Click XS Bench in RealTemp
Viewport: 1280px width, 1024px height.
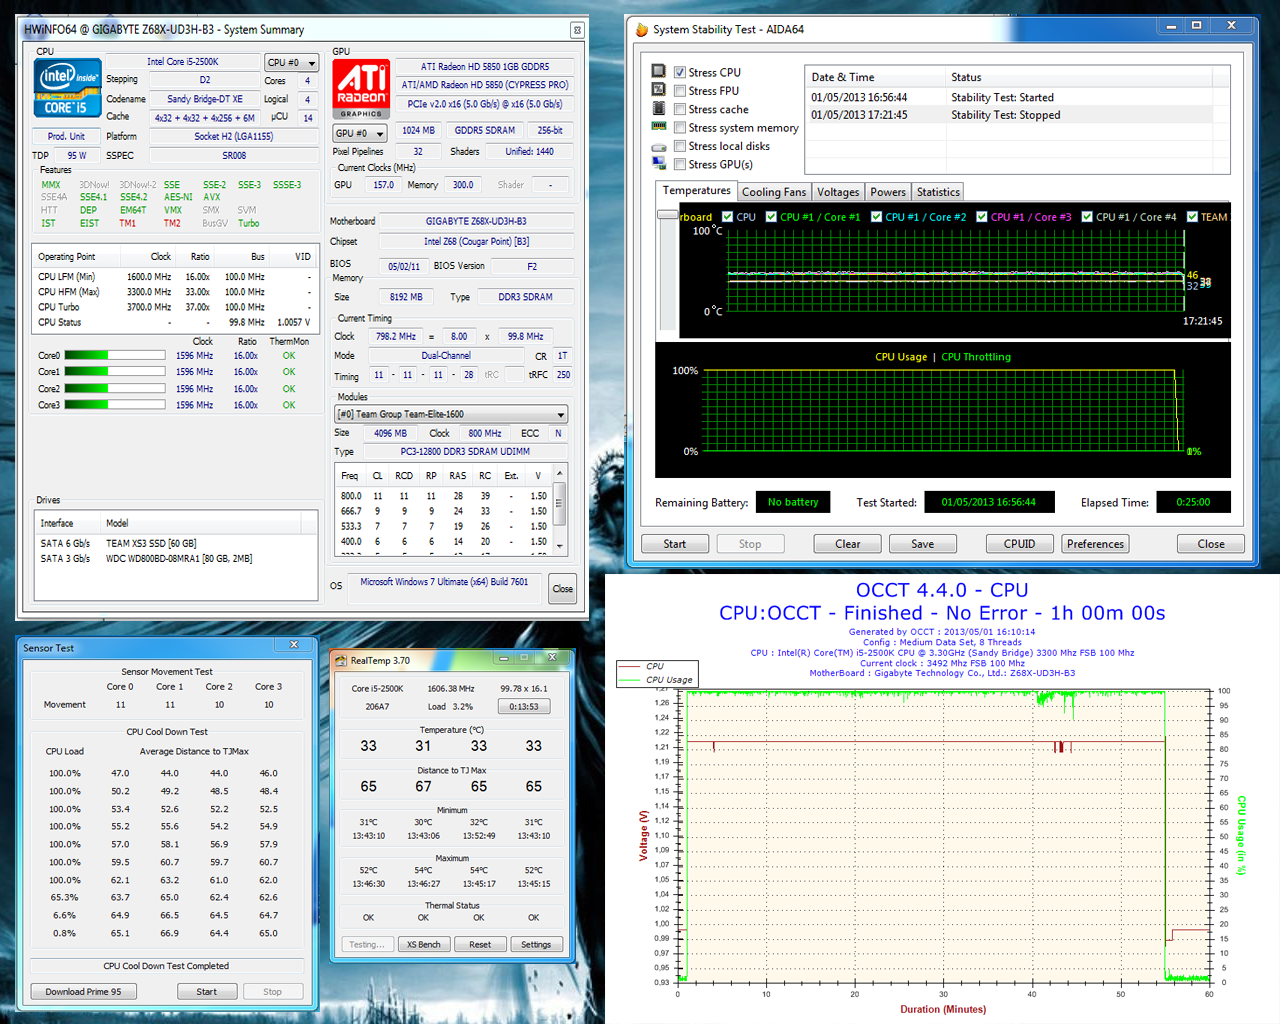(x=423, y=944)
